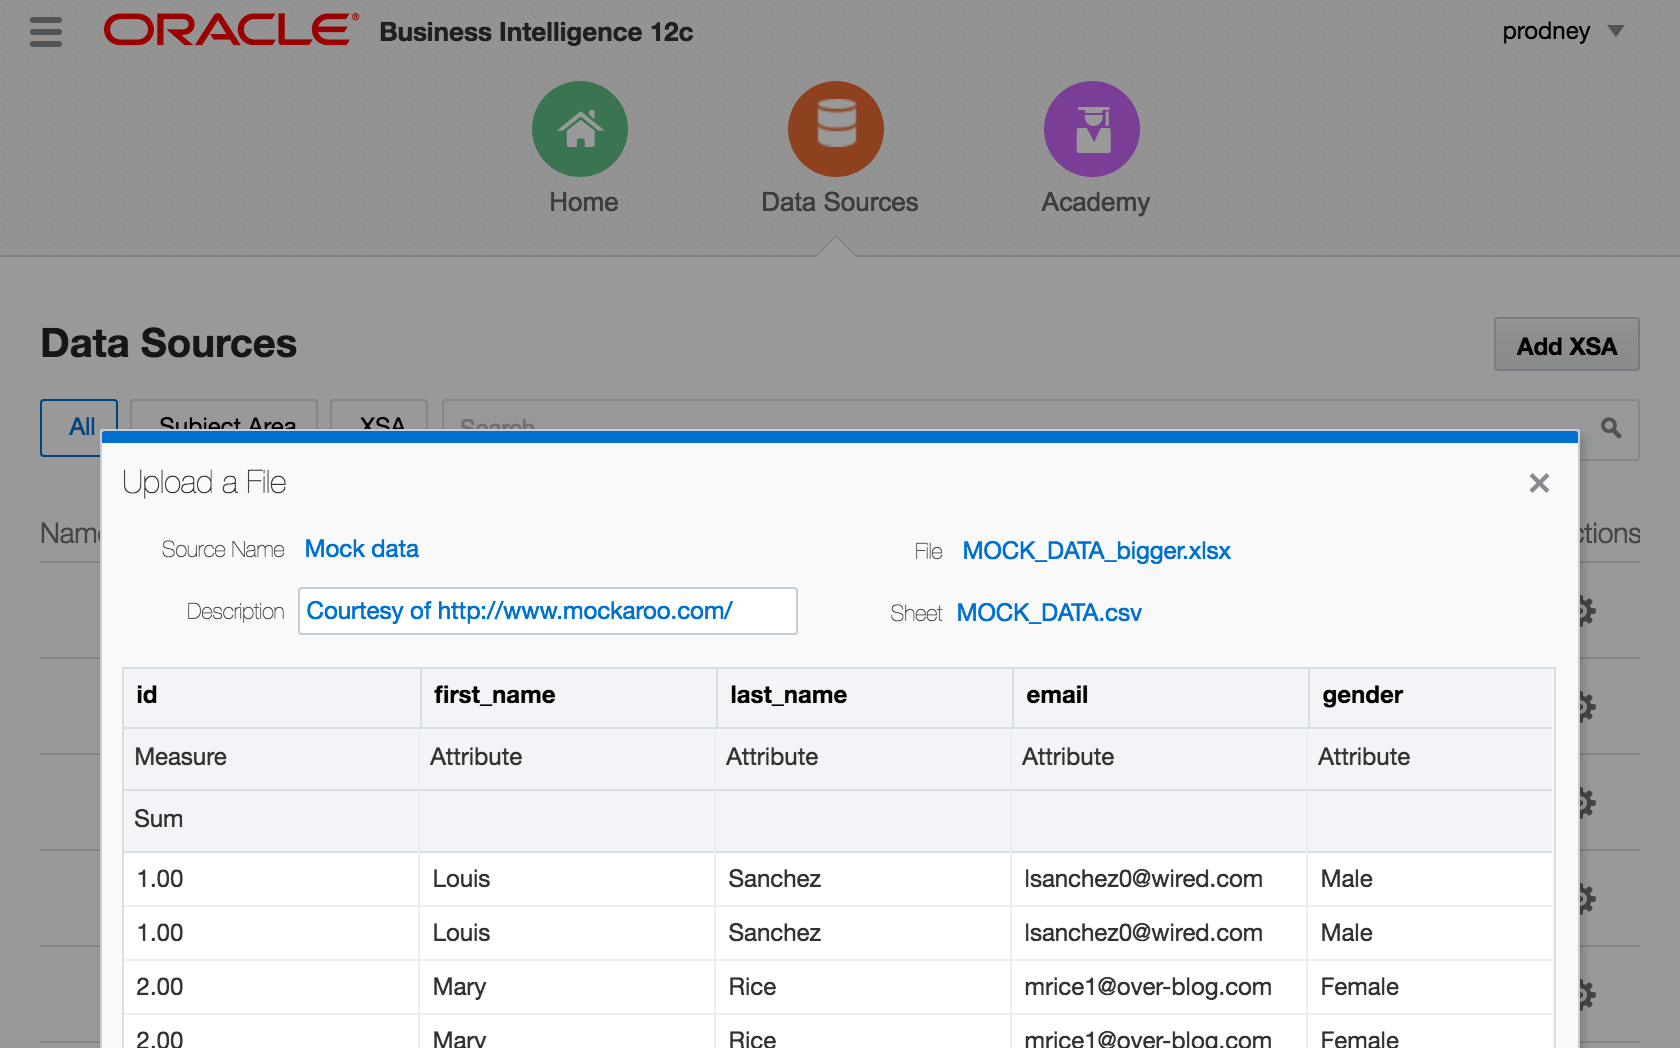The image size is (1680, 1048).
Task: Click the green Home icon
Action: (x=580, y=130)
